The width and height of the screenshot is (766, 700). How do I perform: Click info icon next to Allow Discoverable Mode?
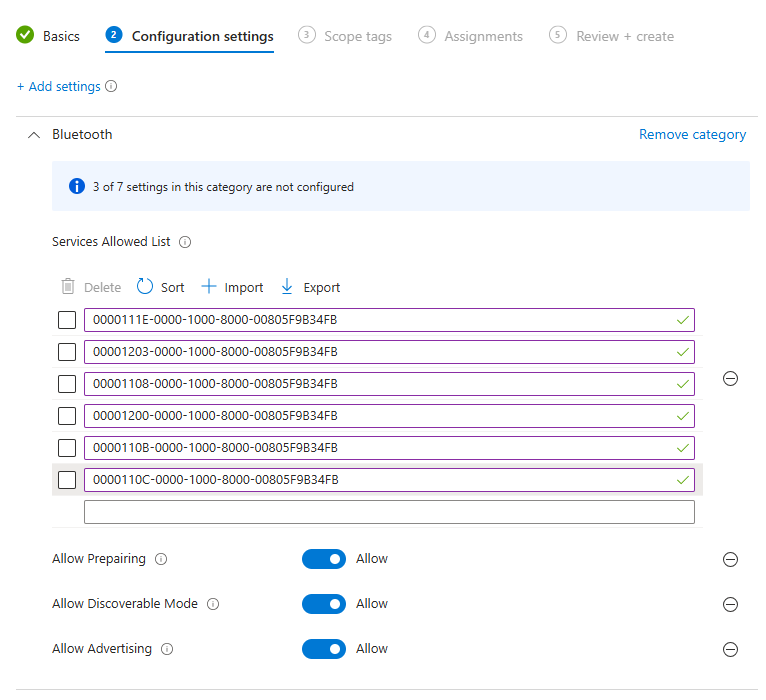[213, 604]
